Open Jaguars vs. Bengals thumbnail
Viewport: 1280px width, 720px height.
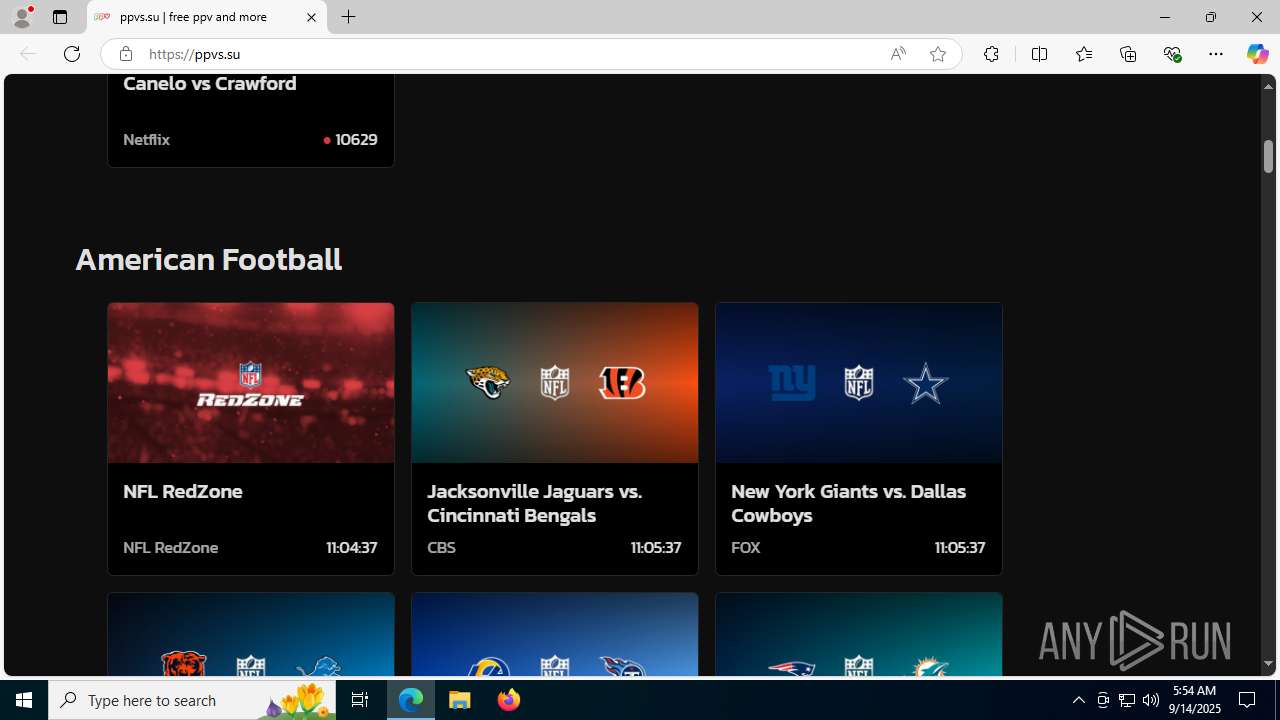click(x=554, y=383)
